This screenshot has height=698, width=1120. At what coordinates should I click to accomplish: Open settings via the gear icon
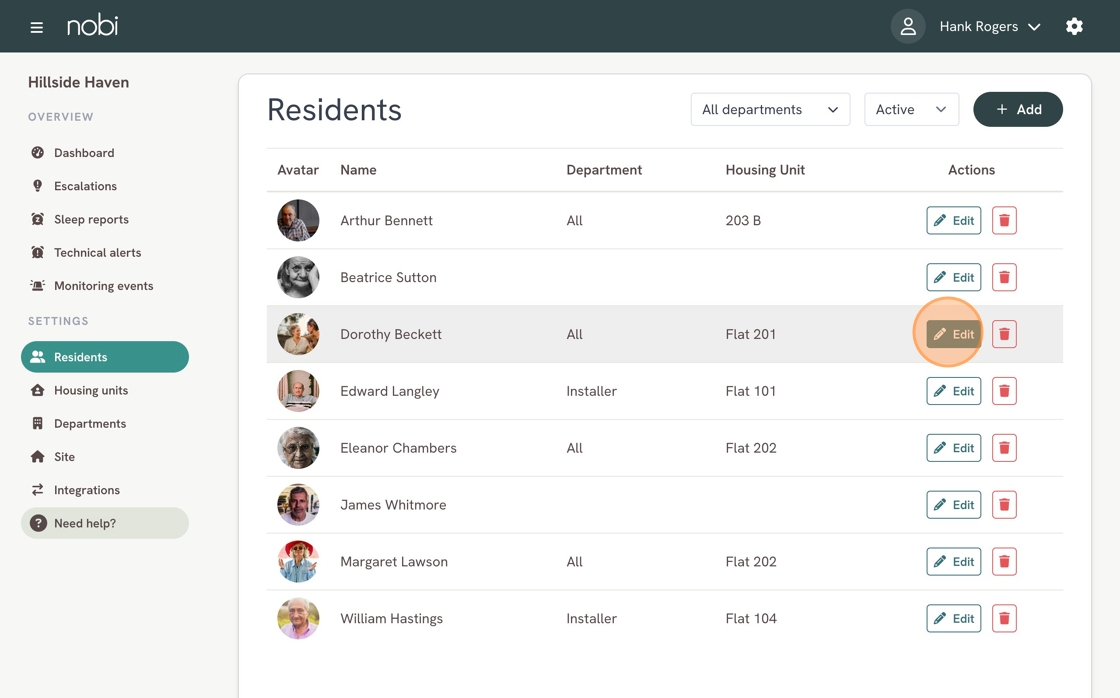coord(1074,27)
